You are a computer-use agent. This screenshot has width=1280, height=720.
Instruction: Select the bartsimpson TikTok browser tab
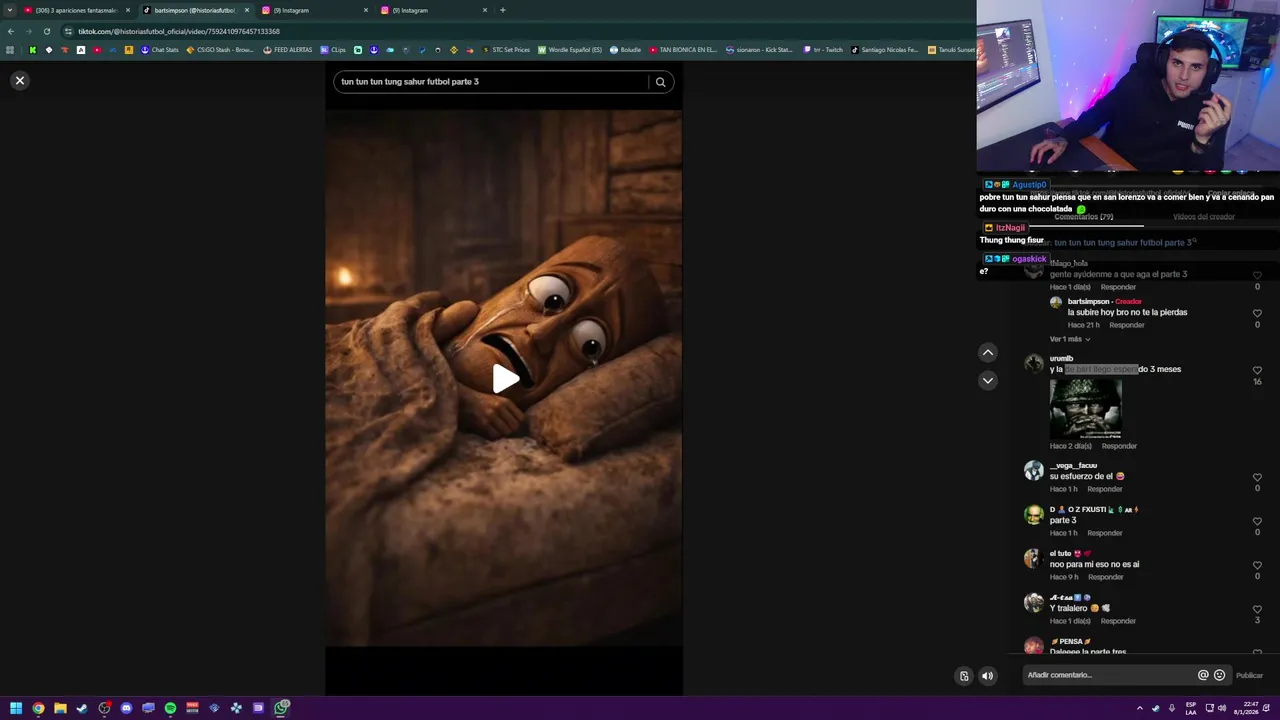tap(195, 10)
